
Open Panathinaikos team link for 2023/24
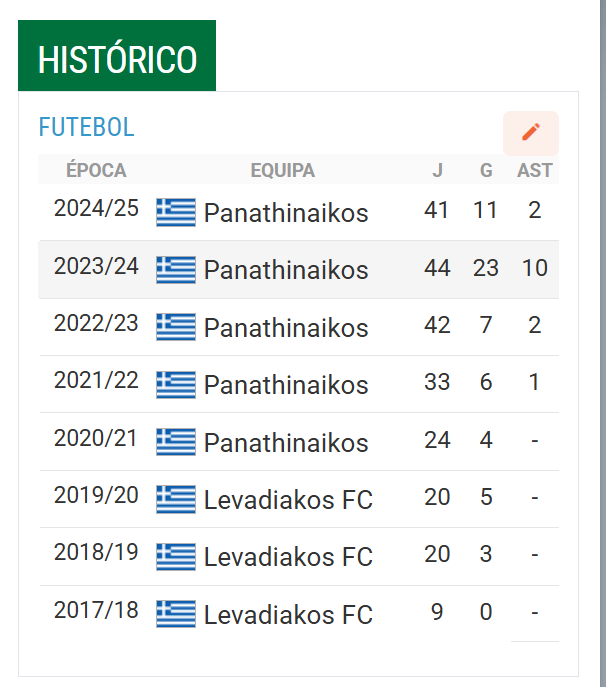[286, 270]
